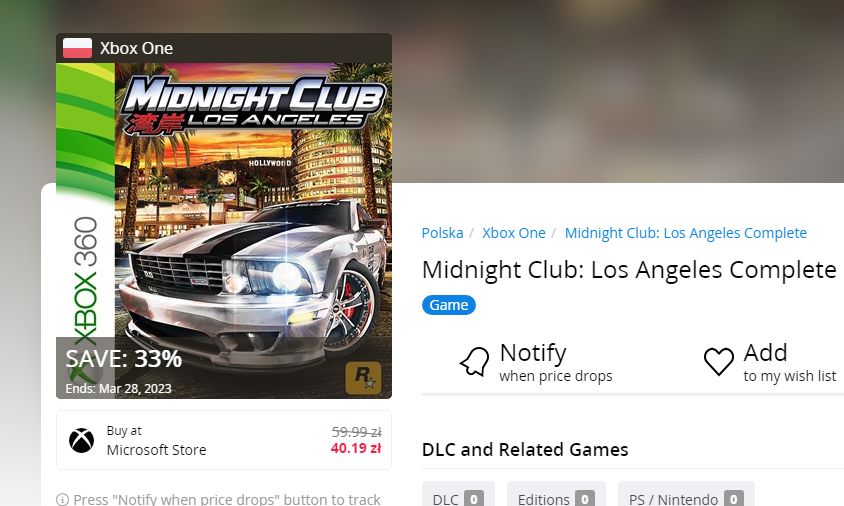Select the PS / Nintendo tab

pos(686,496)
